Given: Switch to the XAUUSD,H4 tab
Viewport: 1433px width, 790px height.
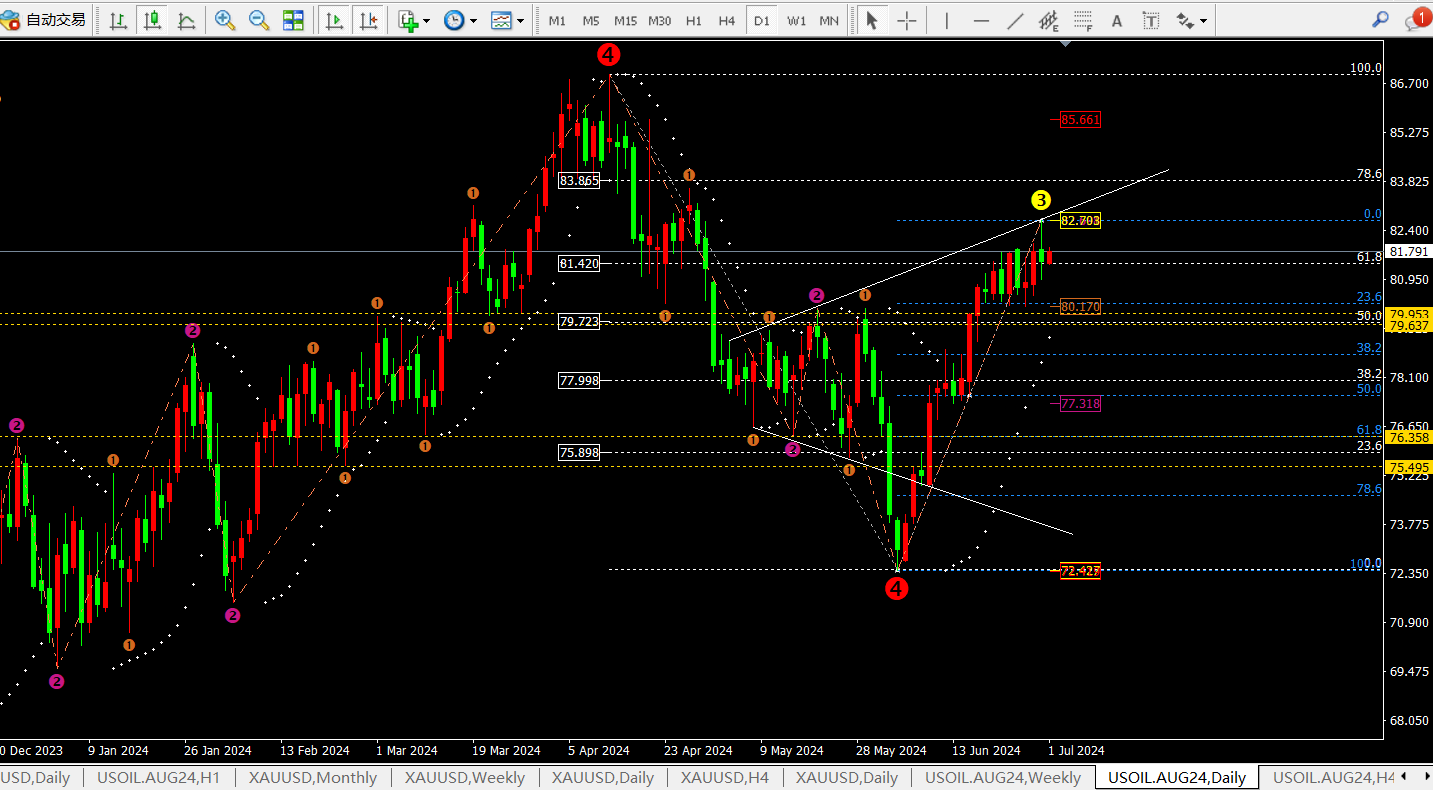Looking at the screenshot, I should [x=725, y=777].
